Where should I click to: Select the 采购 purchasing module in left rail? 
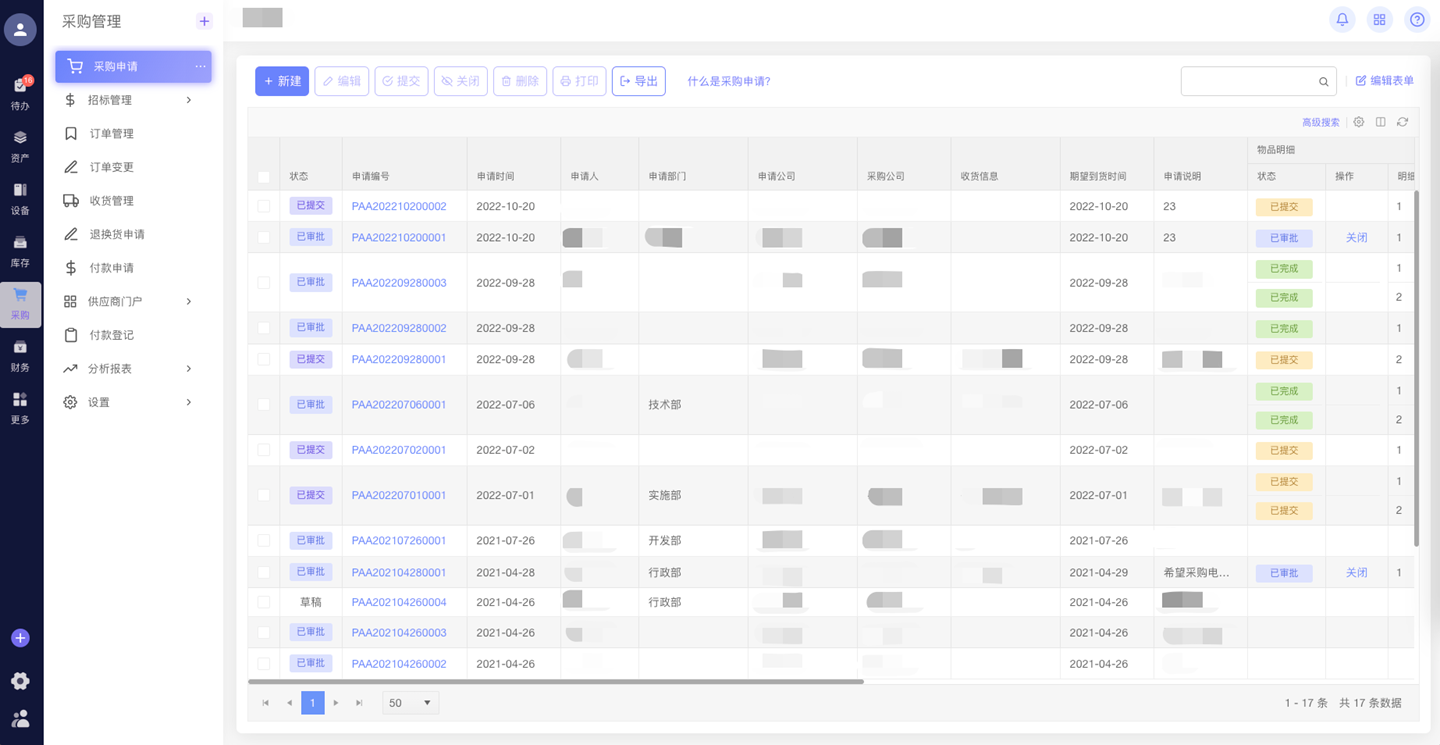tap(20, 303)
